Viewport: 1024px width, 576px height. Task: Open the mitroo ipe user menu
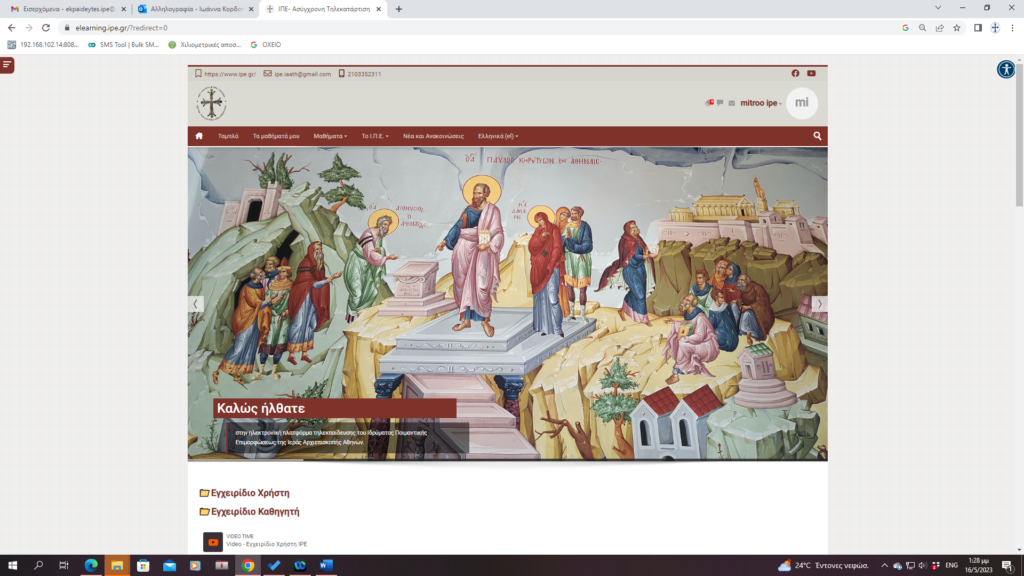point(761,103)
